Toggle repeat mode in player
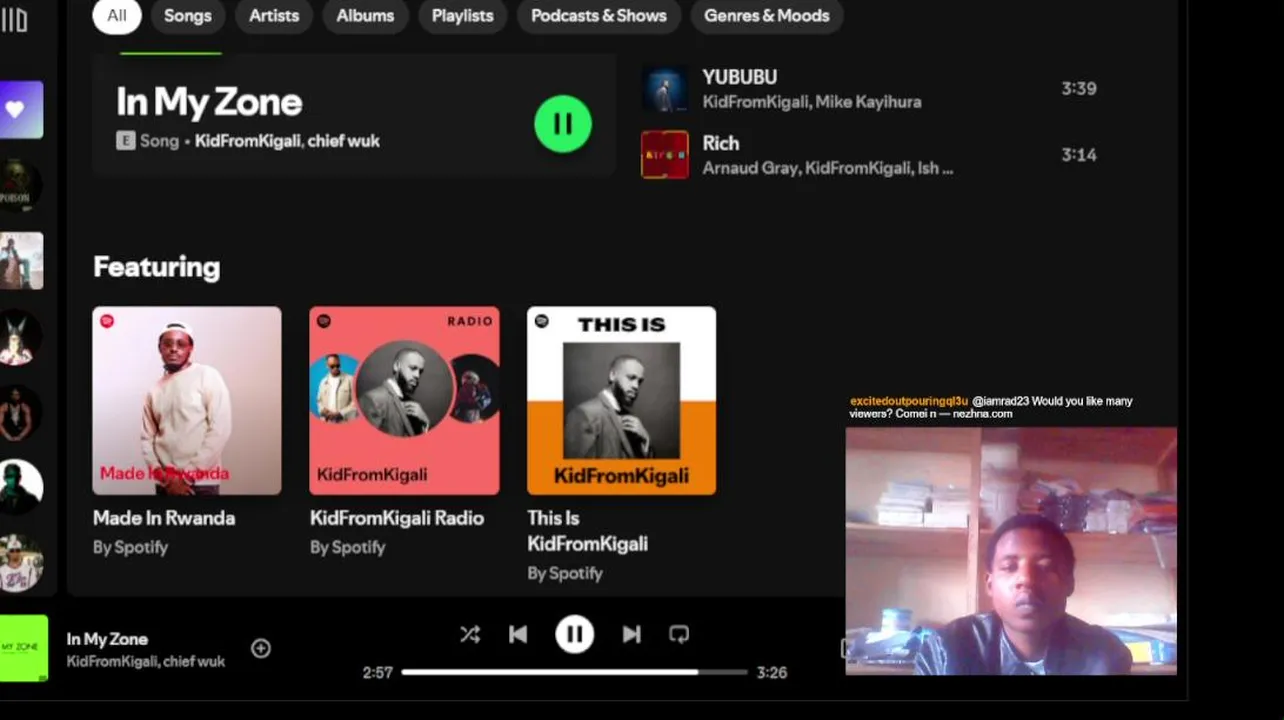The height and width of the screenshot is (720, 1284). point(679,634)
